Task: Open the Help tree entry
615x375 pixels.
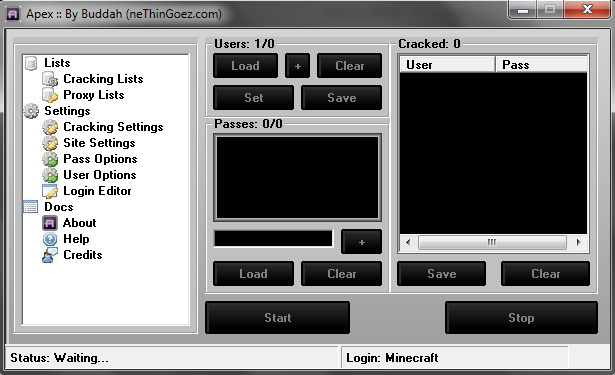Action: tap(76, 239)
